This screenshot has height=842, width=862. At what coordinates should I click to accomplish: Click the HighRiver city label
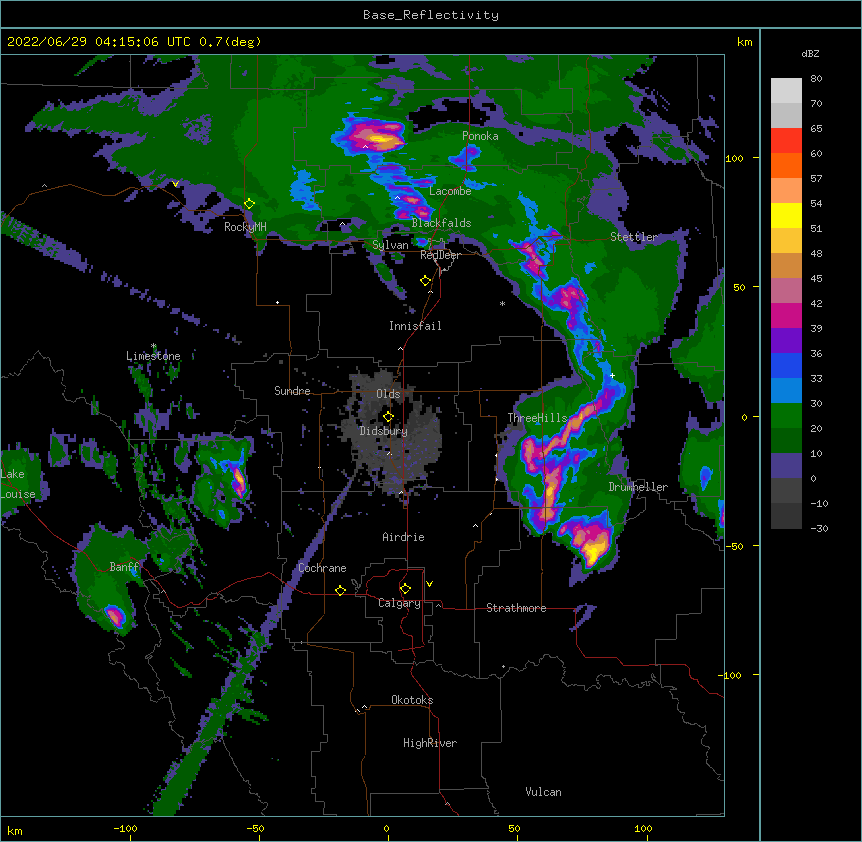[x=430, y=743]
